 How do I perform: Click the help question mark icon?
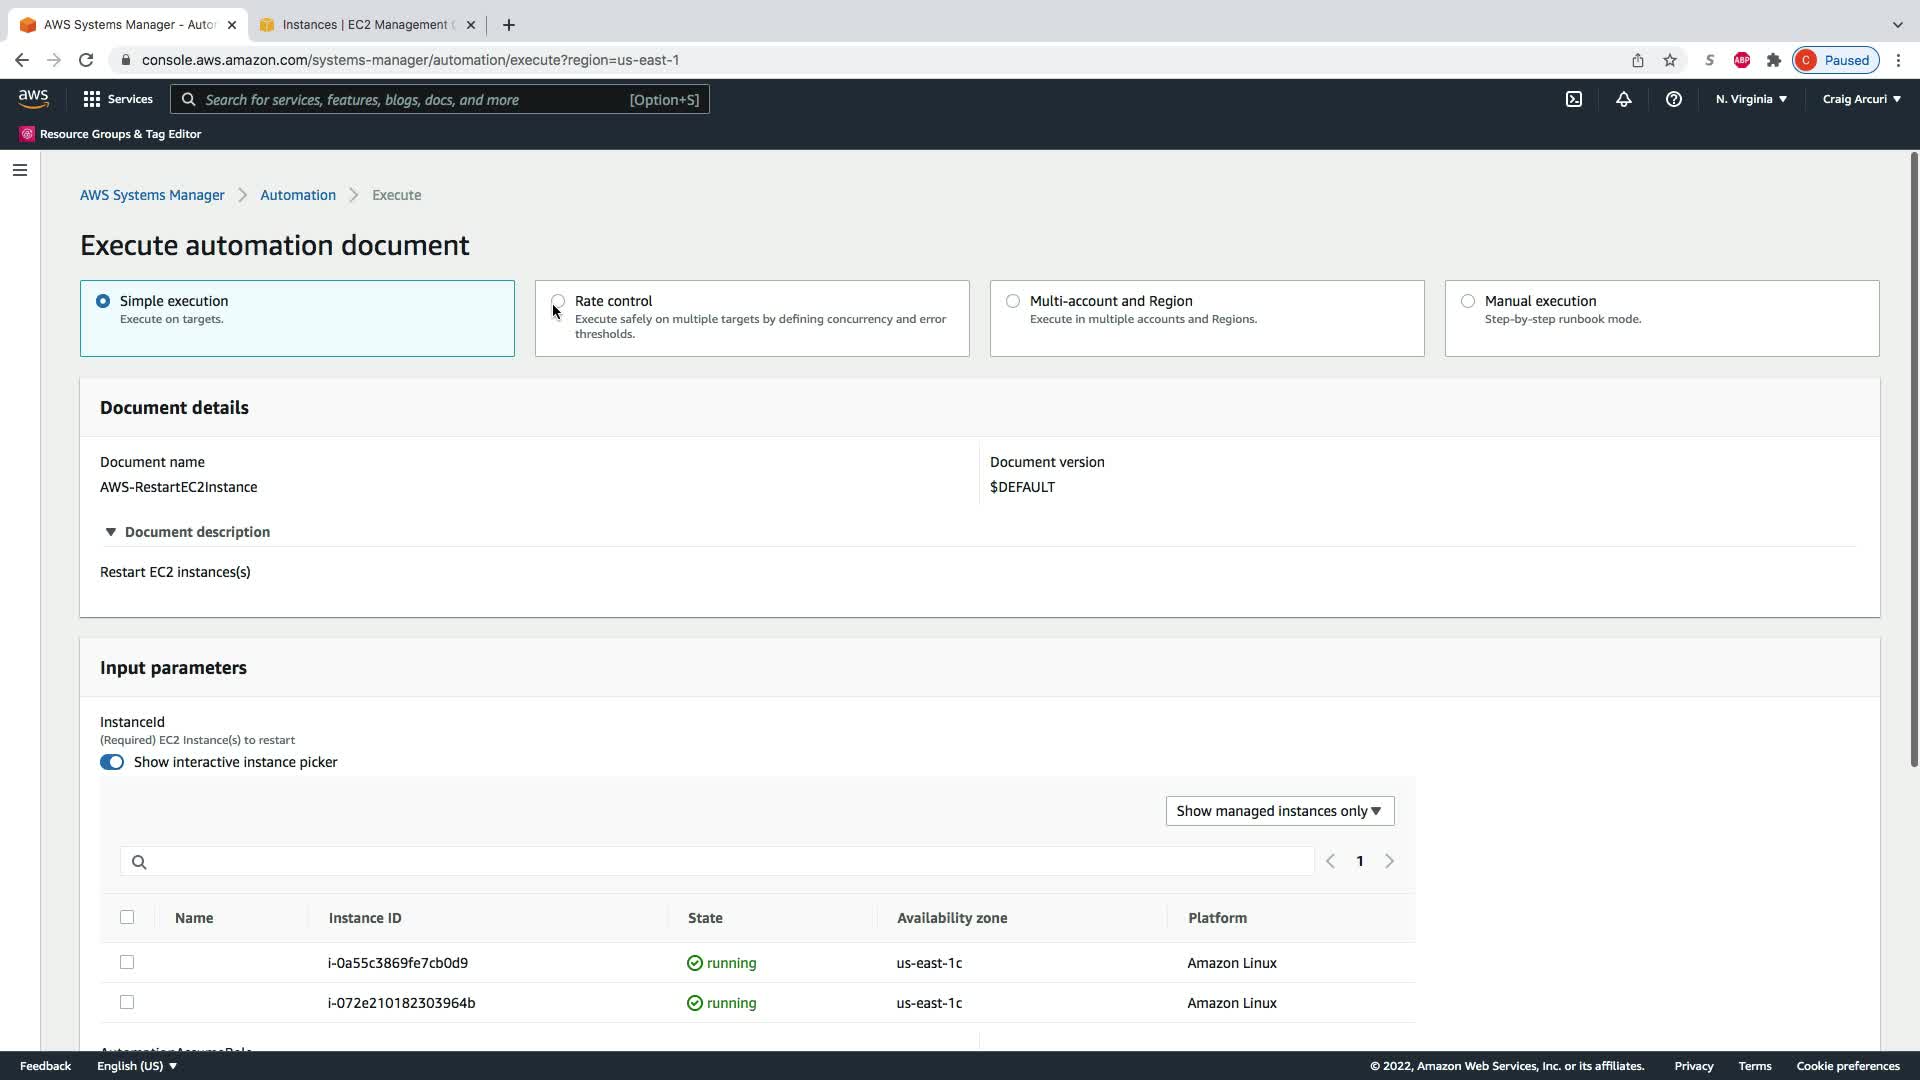pos(1673,99)
